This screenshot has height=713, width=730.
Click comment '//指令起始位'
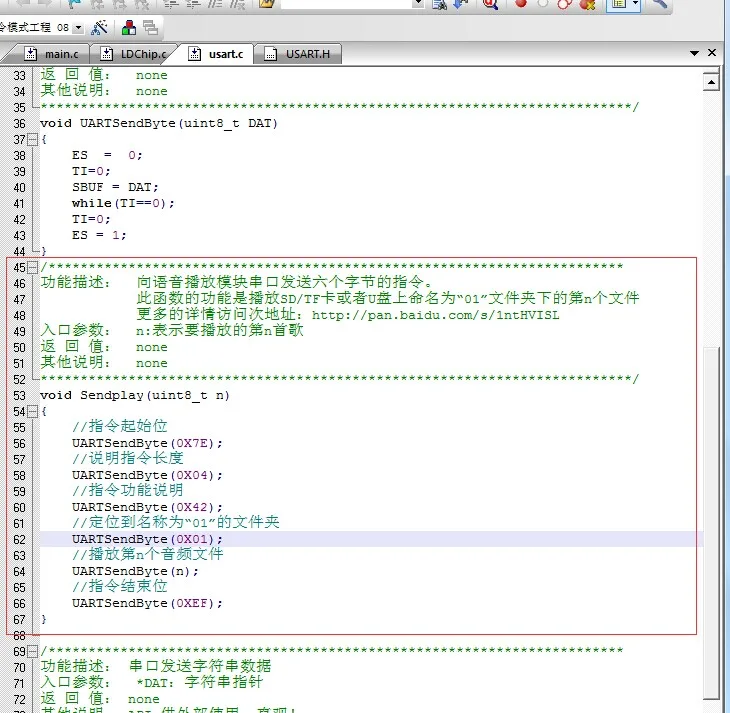click(120, 426)
